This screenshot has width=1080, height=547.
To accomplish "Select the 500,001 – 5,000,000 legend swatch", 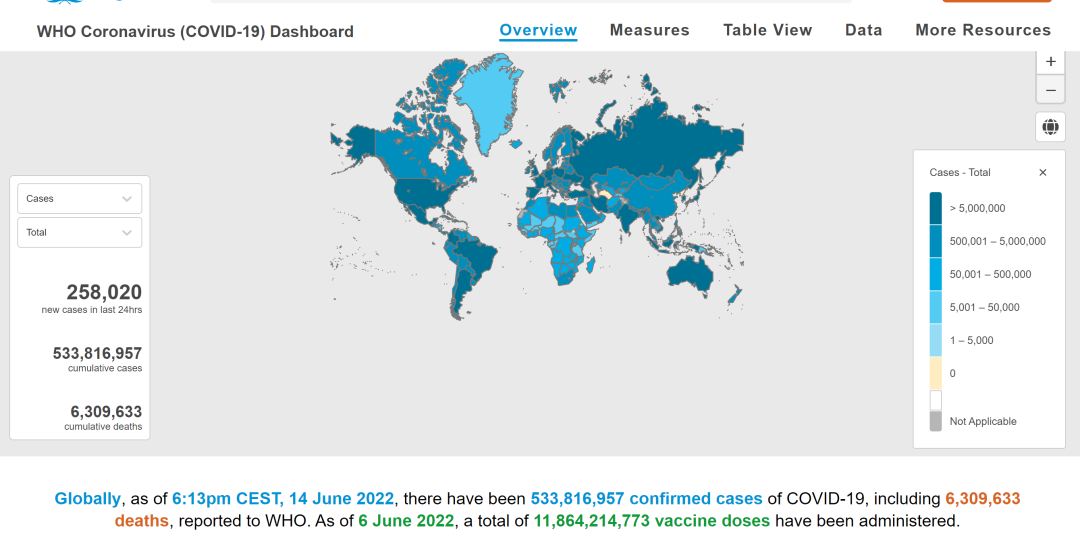I will [x=935, y=241].
